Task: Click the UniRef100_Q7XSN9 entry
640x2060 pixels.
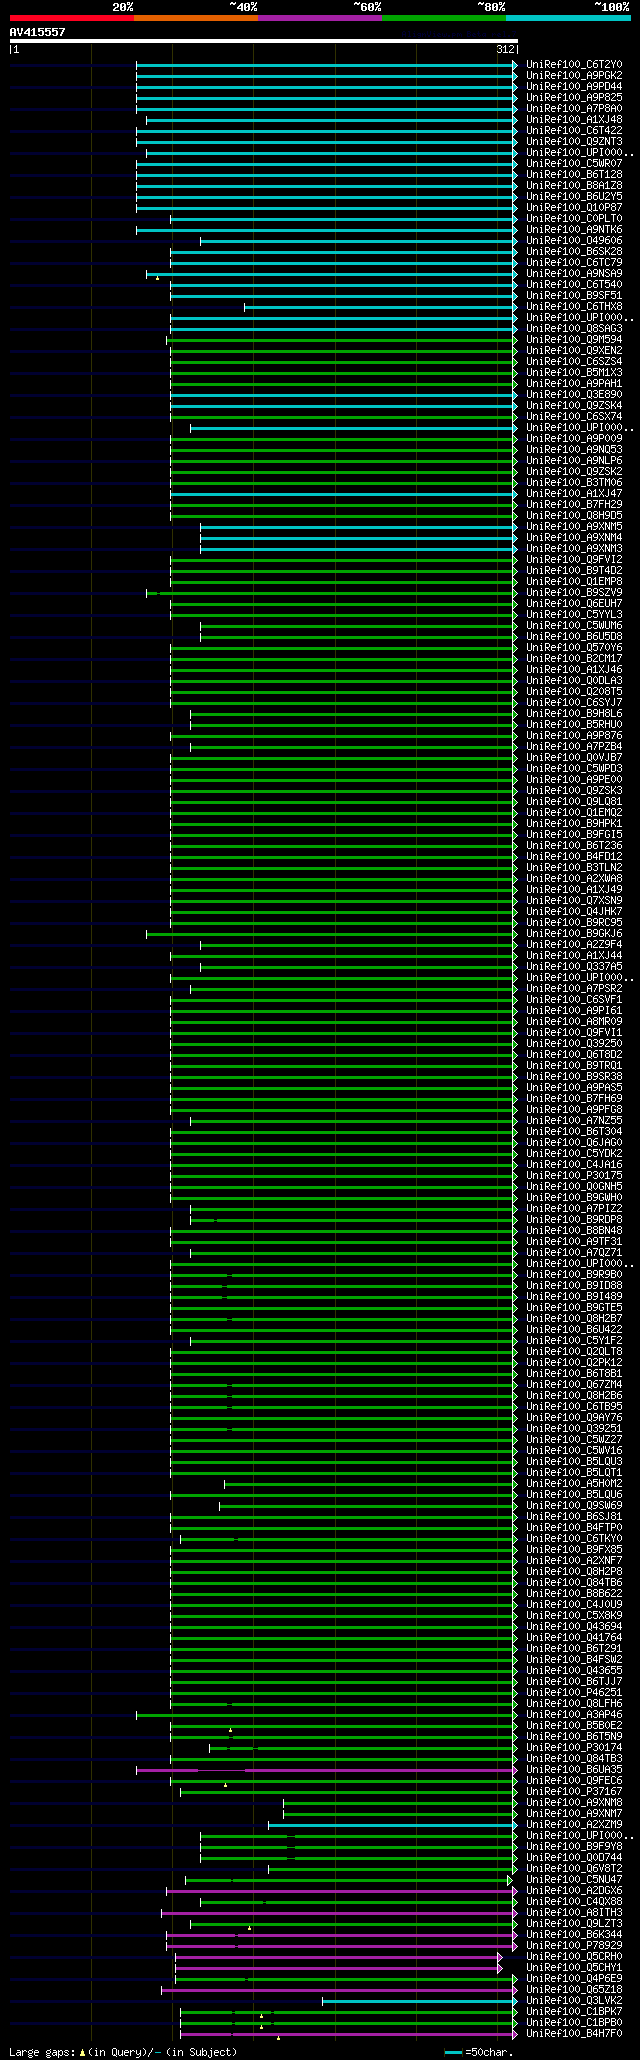Action: point(574,901)
